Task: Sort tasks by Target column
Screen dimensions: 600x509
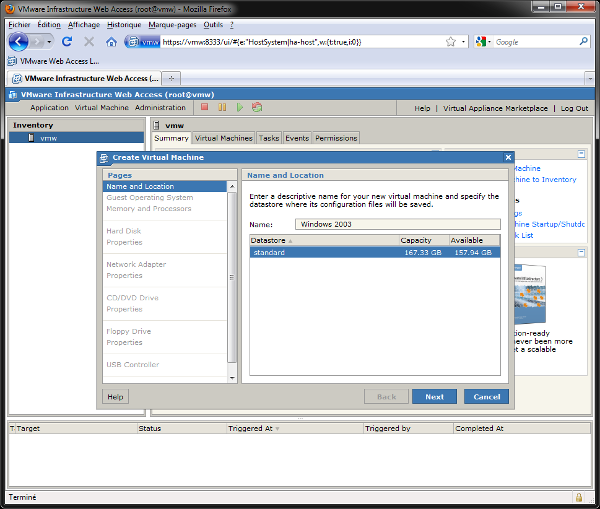Action: 76,429
